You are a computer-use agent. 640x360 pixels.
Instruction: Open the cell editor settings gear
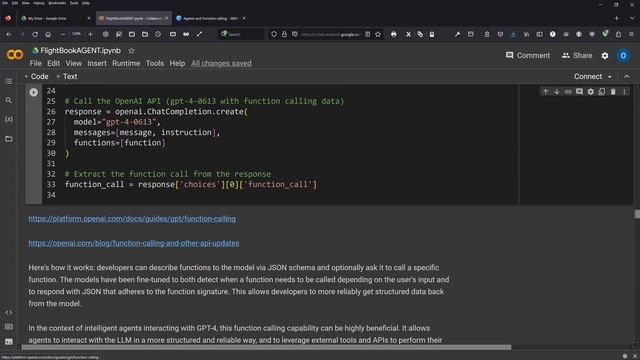pyautogui.click(x=591, y=92)
